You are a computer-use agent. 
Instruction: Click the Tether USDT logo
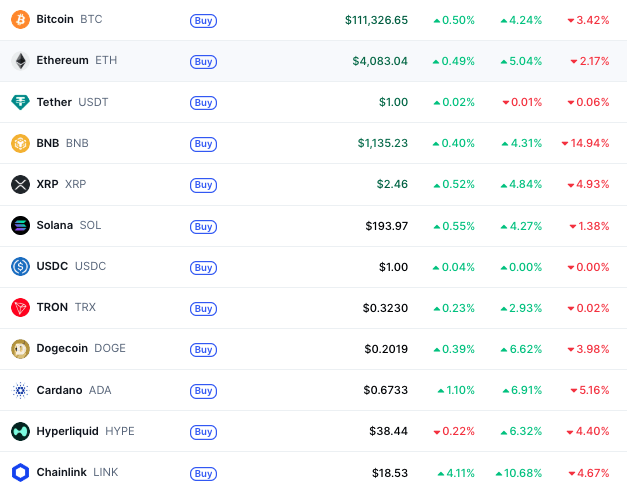[x=20, y=102]
